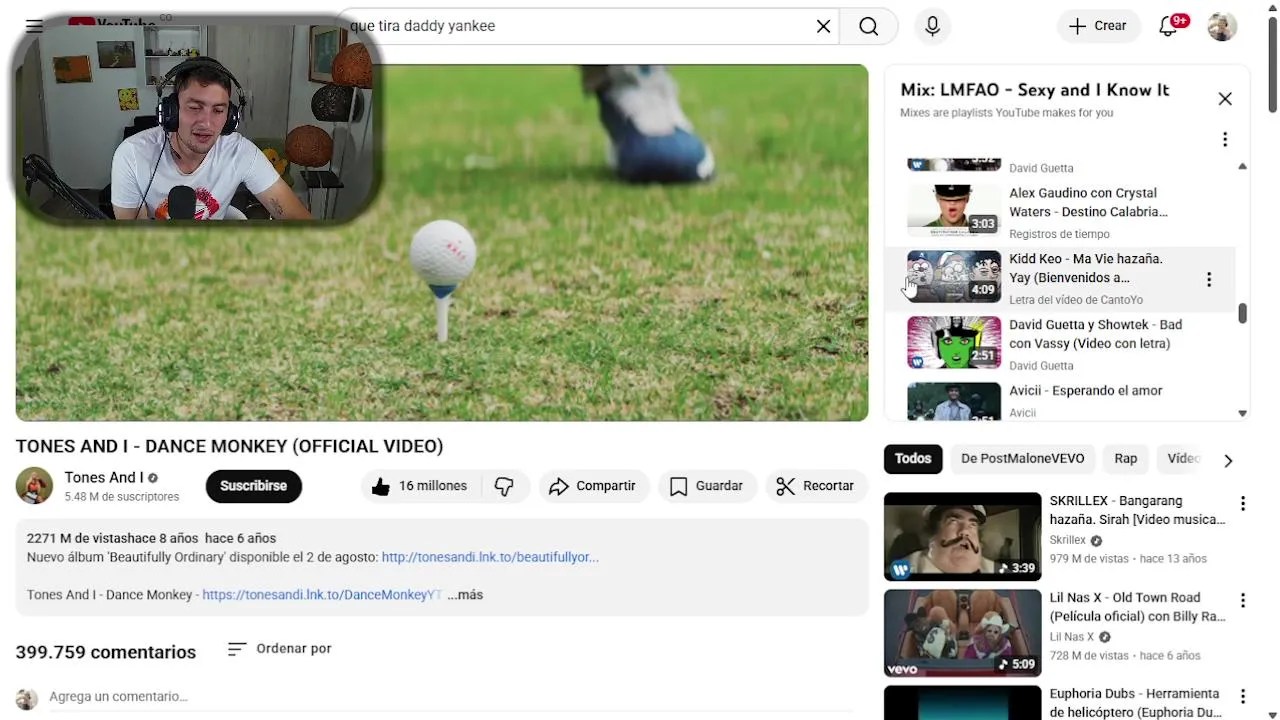Viewport: 1280px width, 720px height.
Task: Play Kidd Keo Ma Vie thumbnail
Action: tap(954, 276)
